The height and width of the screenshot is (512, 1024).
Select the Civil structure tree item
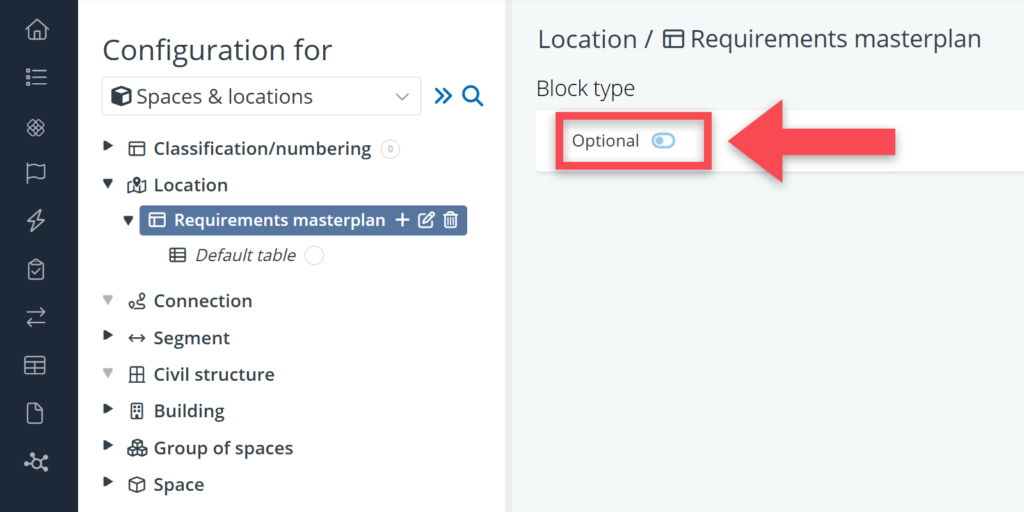click(213, 374)
